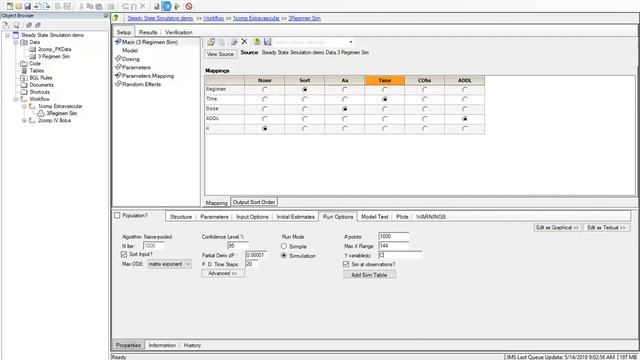Collapse the Steady State Simulation demo tree node
The image size is (640, 360).
pyautogui.click(x=7, y=35)
